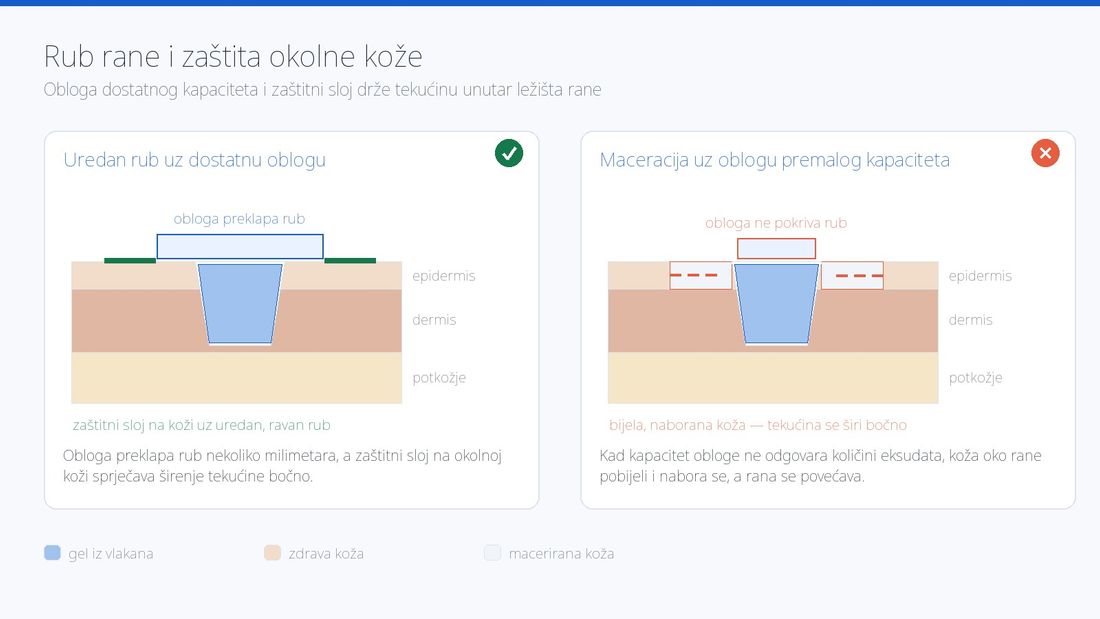
Task: Click the red X cross icon
Action: coord(1045,153)
